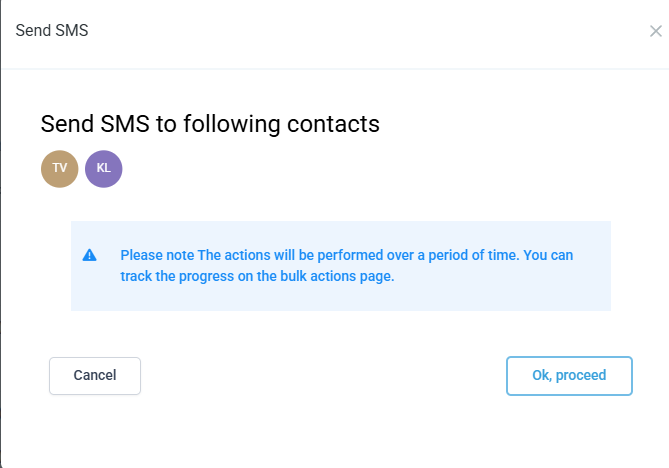The height and width of the screenshot is (468, 669).
Task: Click 'track the progress' in the notice
Action: [x=173, y=277]
